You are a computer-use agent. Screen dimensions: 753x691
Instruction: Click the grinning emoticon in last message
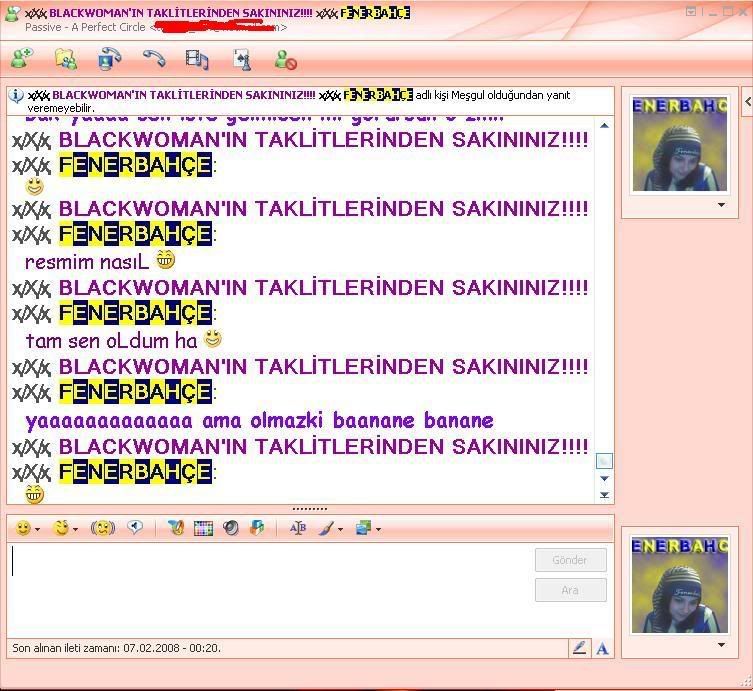coord(35,494)
